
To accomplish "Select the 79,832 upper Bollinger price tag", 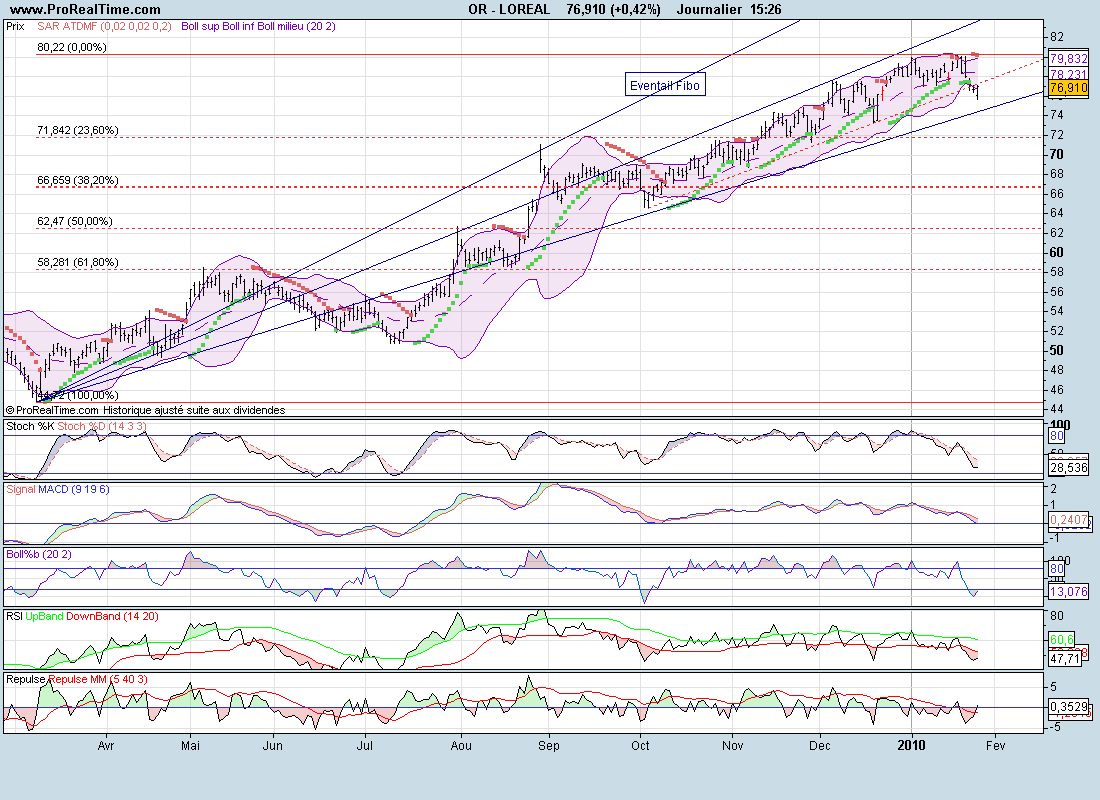I will tap(1068, 59).
